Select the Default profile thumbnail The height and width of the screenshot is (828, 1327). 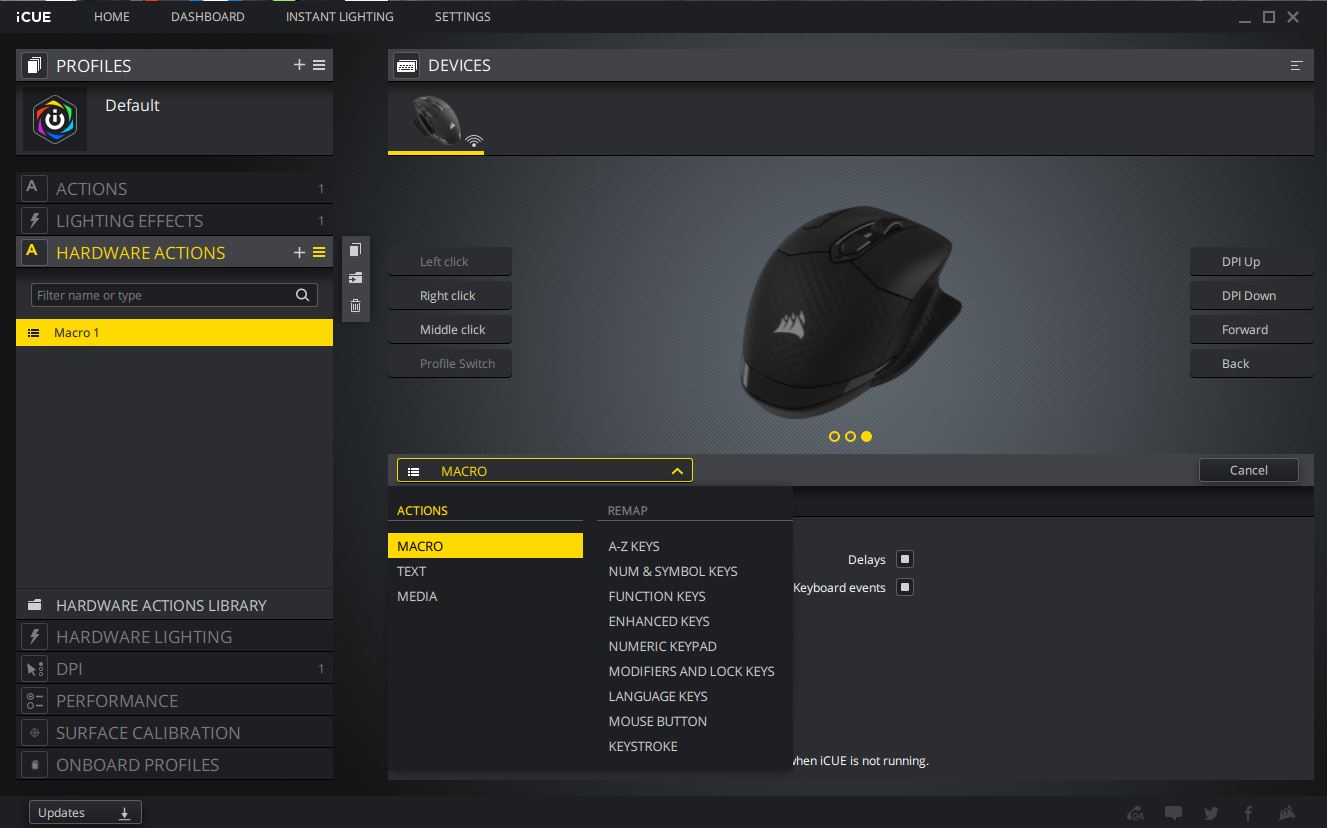(x=55, y=119)
